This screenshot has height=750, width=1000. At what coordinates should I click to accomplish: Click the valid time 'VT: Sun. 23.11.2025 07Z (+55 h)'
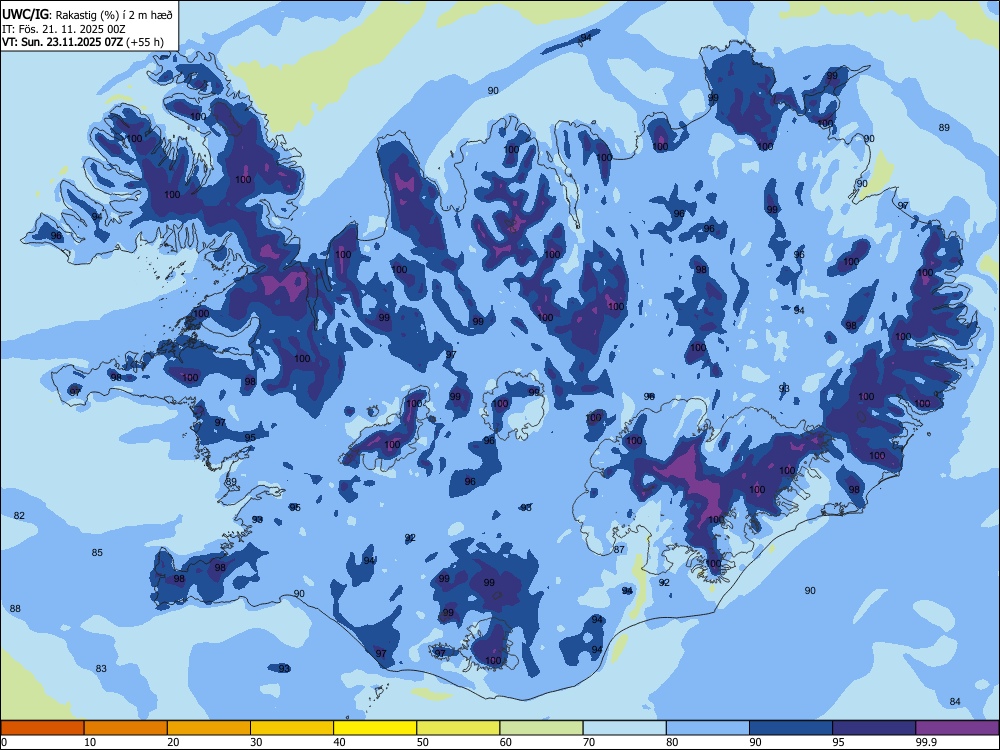83,42
